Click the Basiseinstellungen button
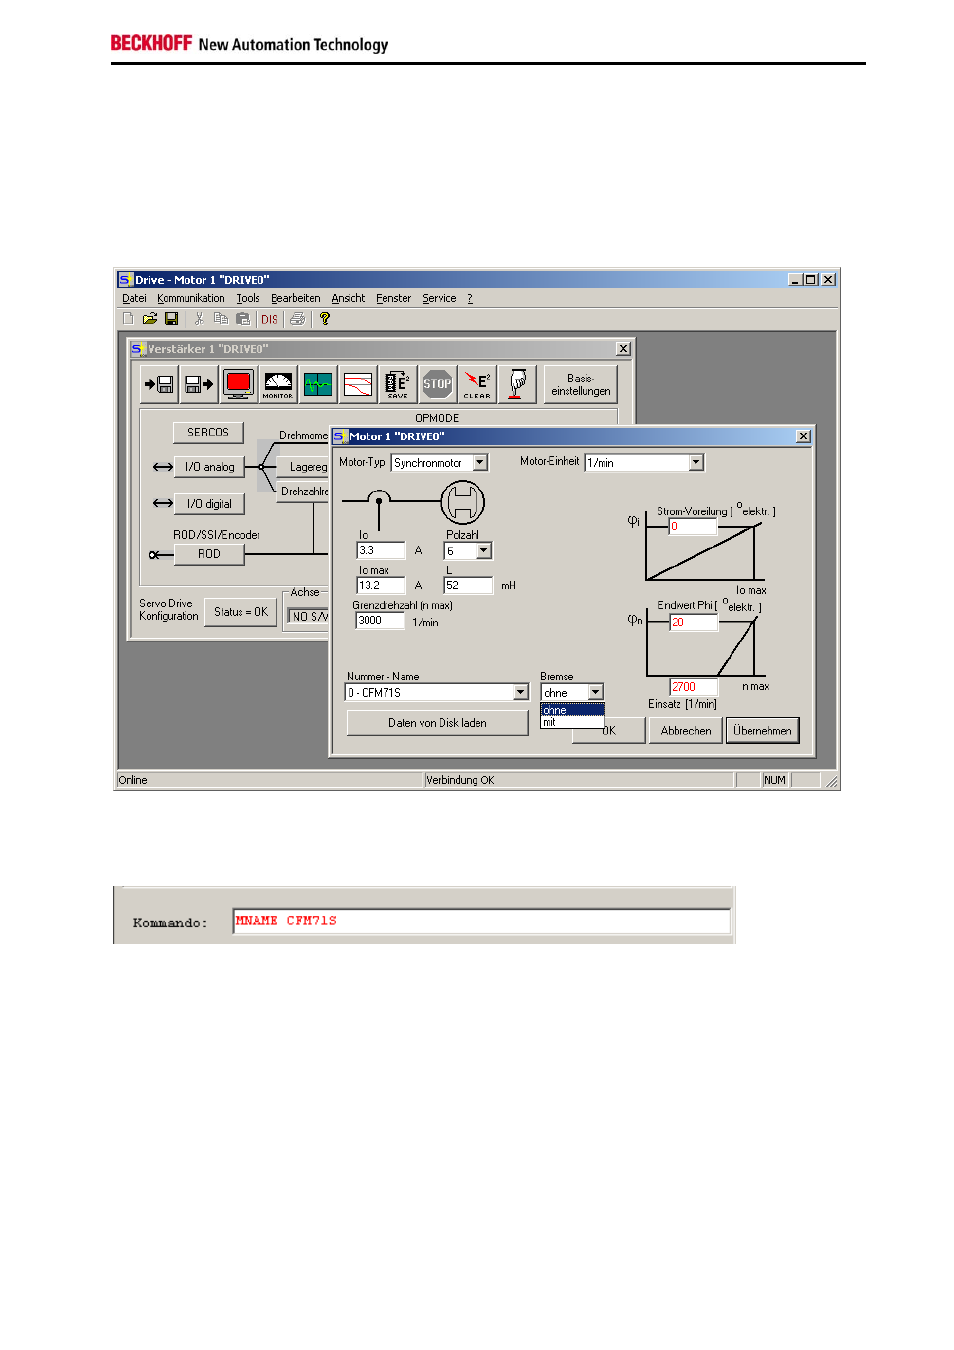This screenshot has width=954, height=1350. (x=581, y=385)
